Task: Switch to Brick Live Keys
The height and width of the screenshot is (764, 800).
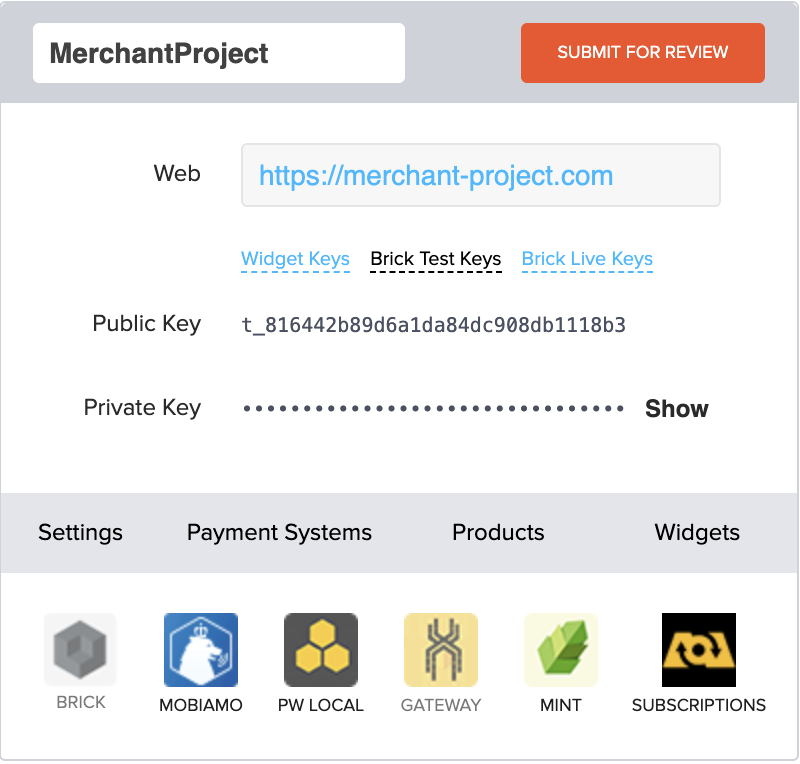Action: tap(587, 259)
